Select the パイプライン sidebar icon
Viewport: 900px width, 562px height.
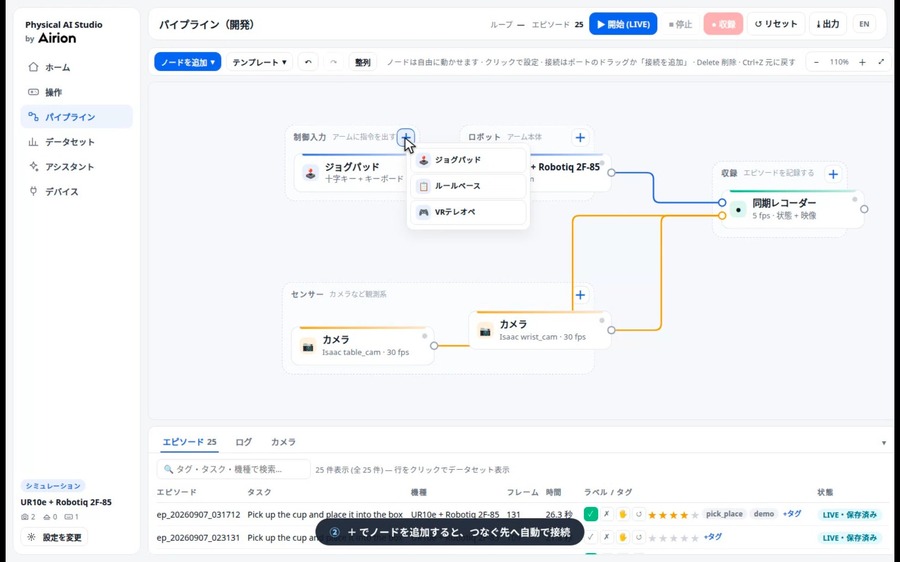pyautogui.click(x=33, y=117)
